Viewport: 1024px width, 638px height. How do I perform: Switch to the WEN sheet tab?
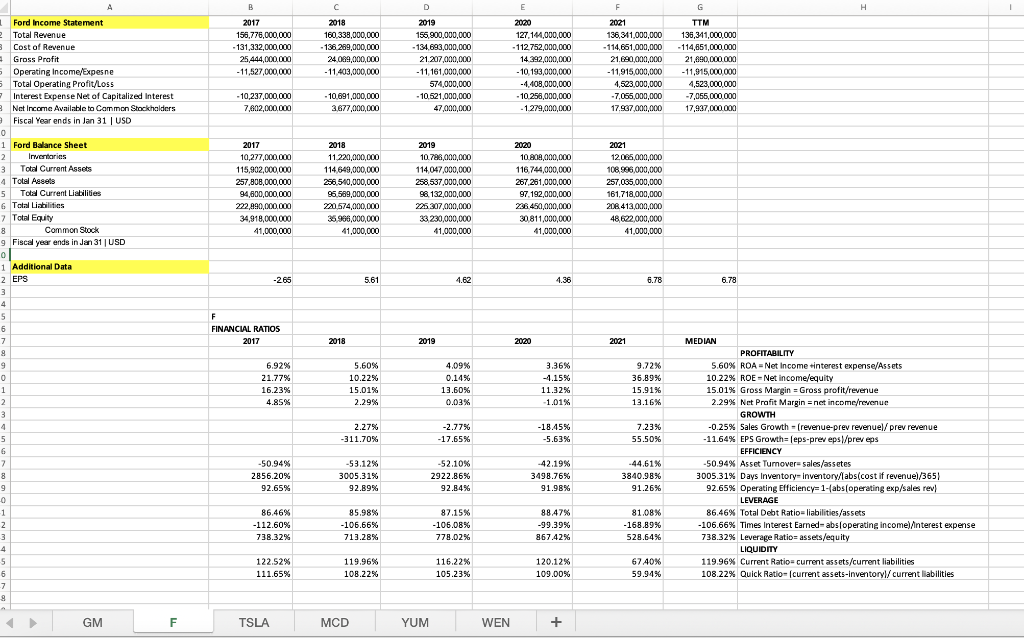[495, 621]
